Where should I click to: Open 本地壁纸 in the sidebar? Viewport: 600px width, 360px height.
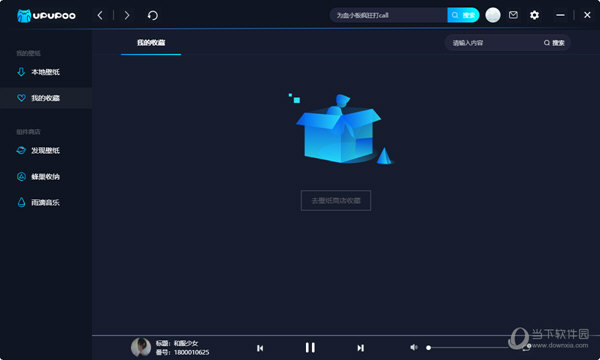click(46, 72)
